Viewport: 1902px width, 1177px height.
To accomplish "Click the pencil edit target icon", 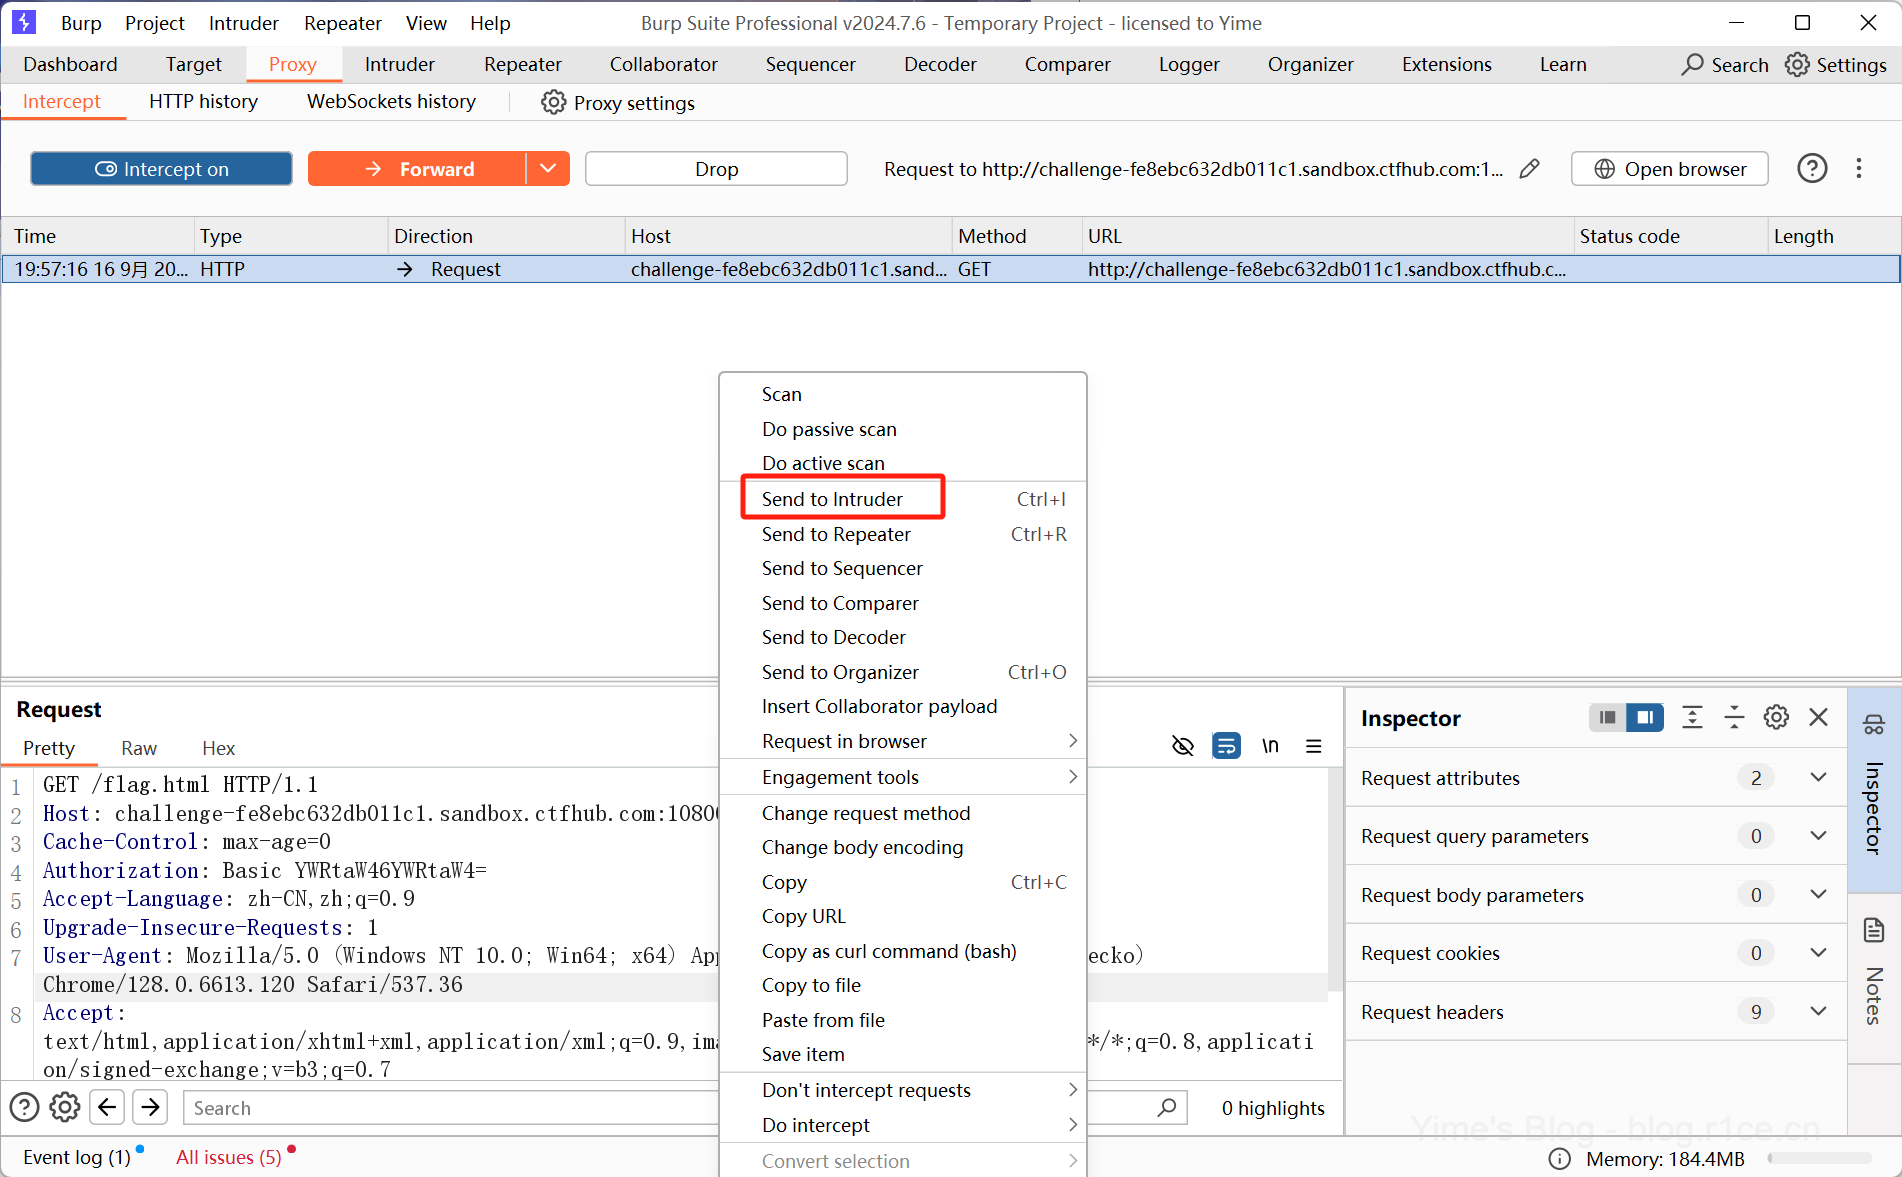I will pyautogui.click(x=1529, y=169).
